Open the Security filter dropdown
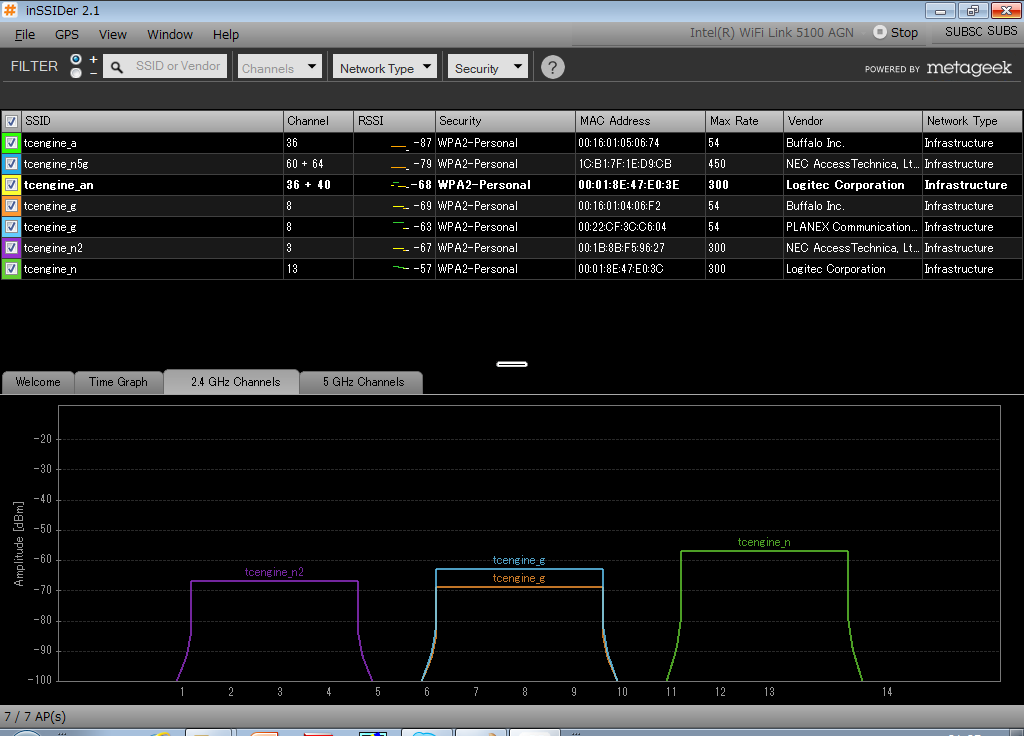 [488, 68]
